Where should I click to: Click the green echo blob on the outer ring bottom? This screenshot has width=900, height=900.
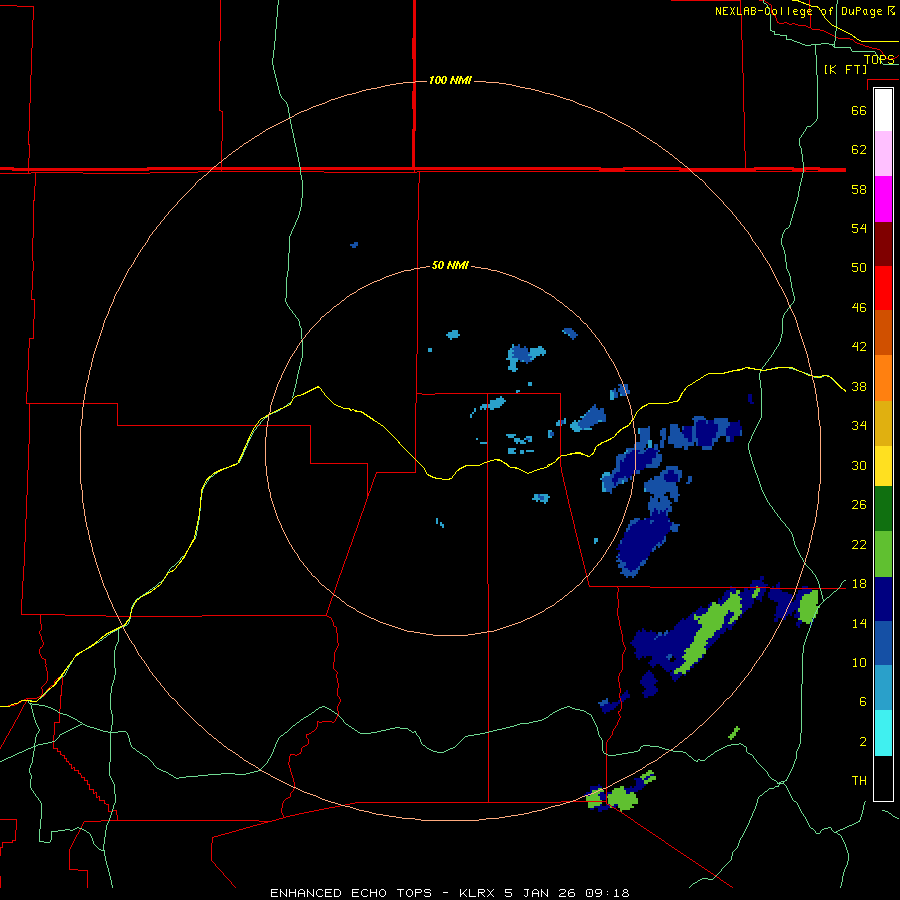tap(622, 798)
